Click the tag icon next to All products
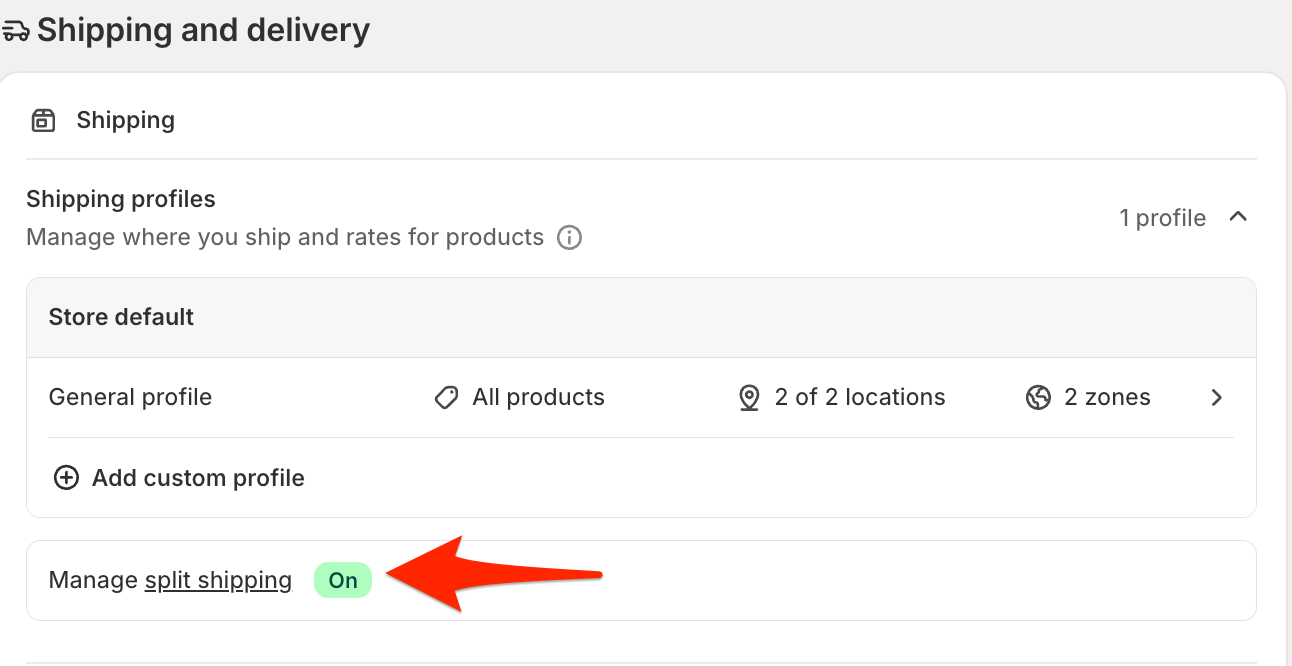Image resolution: width=1292 pixels, height=666 pixels. pos(446,398)
